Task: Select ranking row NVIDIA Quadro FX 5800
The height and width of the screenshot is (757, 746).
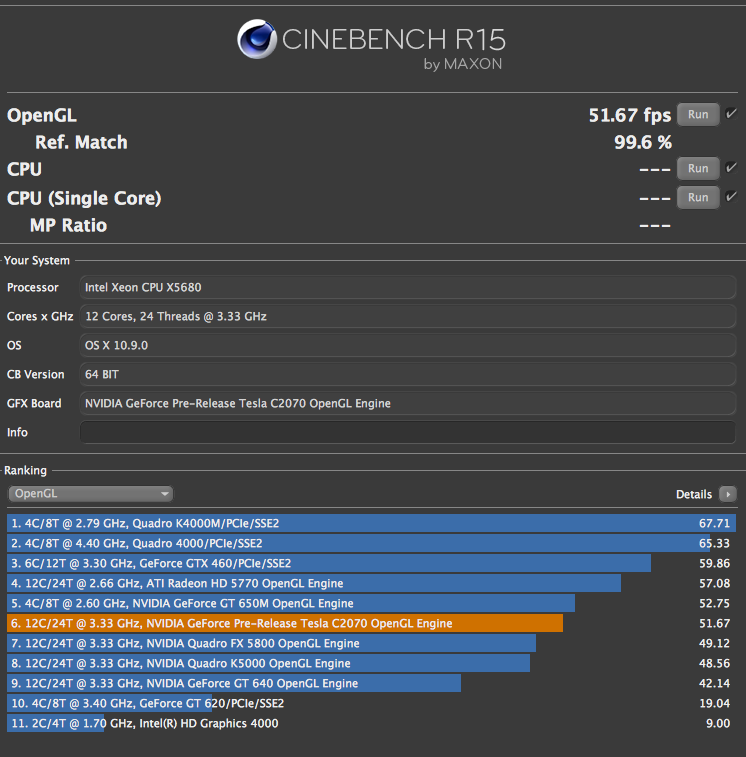Action: point(371,644)
